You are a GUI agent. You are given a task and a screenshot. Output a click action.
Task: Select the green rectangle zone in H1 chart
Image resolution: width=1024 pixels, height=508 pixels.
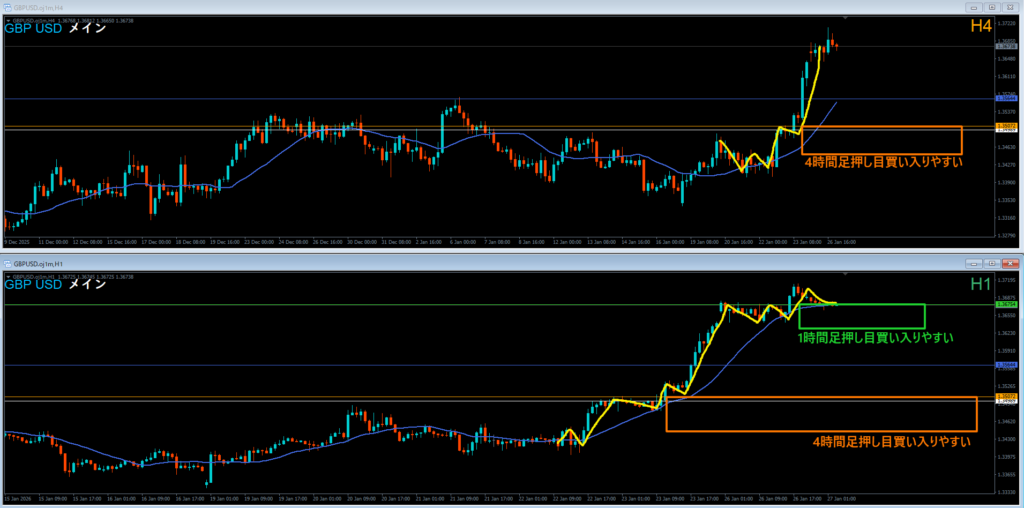point(862,327)
